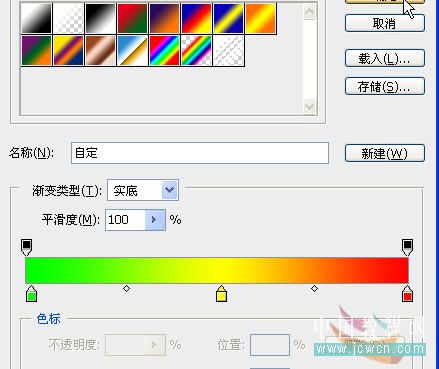The image size is (439, 369).
Task: Choose the transparent rainbow gradient preset
Action: click(x=197, y=51)
